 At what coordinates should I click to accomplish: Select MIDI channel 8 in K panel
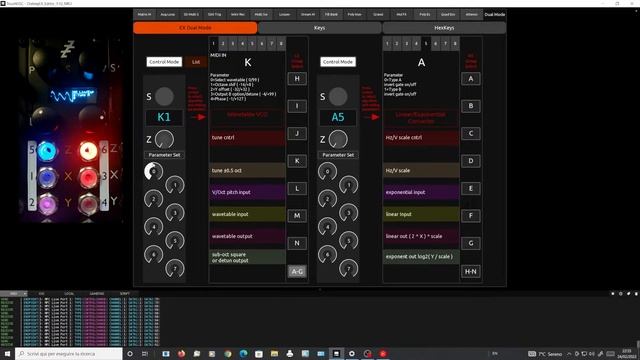[x=281, y=43]
